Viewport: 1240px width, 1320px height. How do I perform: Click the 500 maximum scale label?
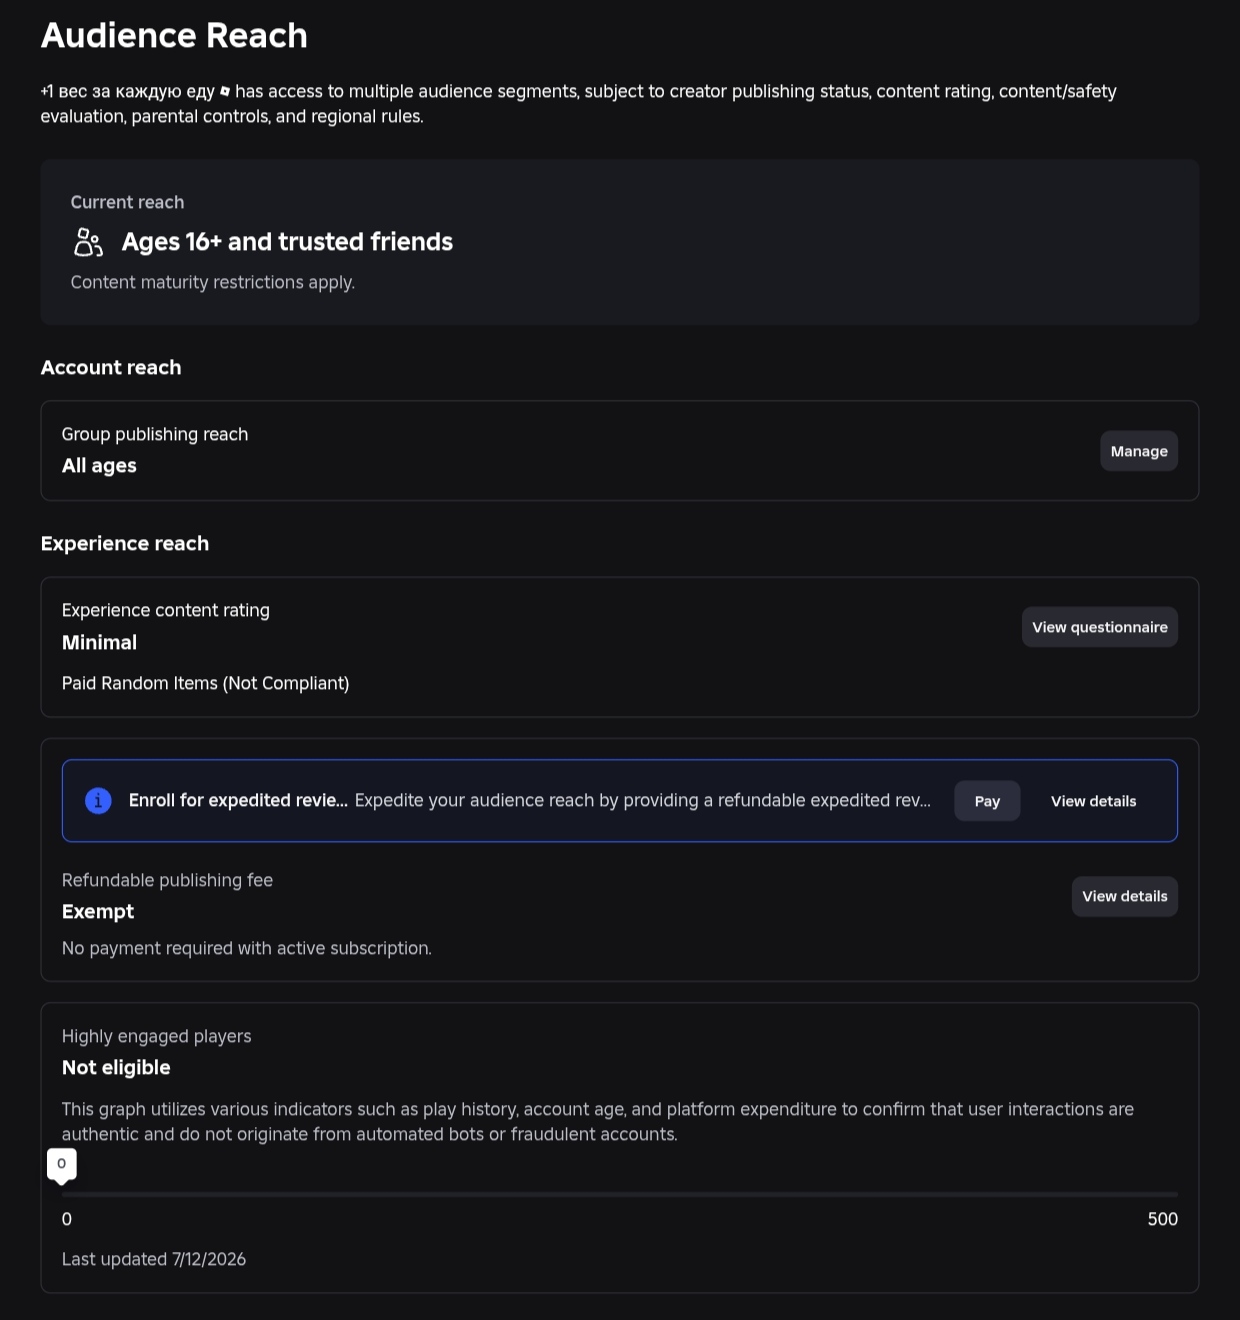point(1163,1219)
